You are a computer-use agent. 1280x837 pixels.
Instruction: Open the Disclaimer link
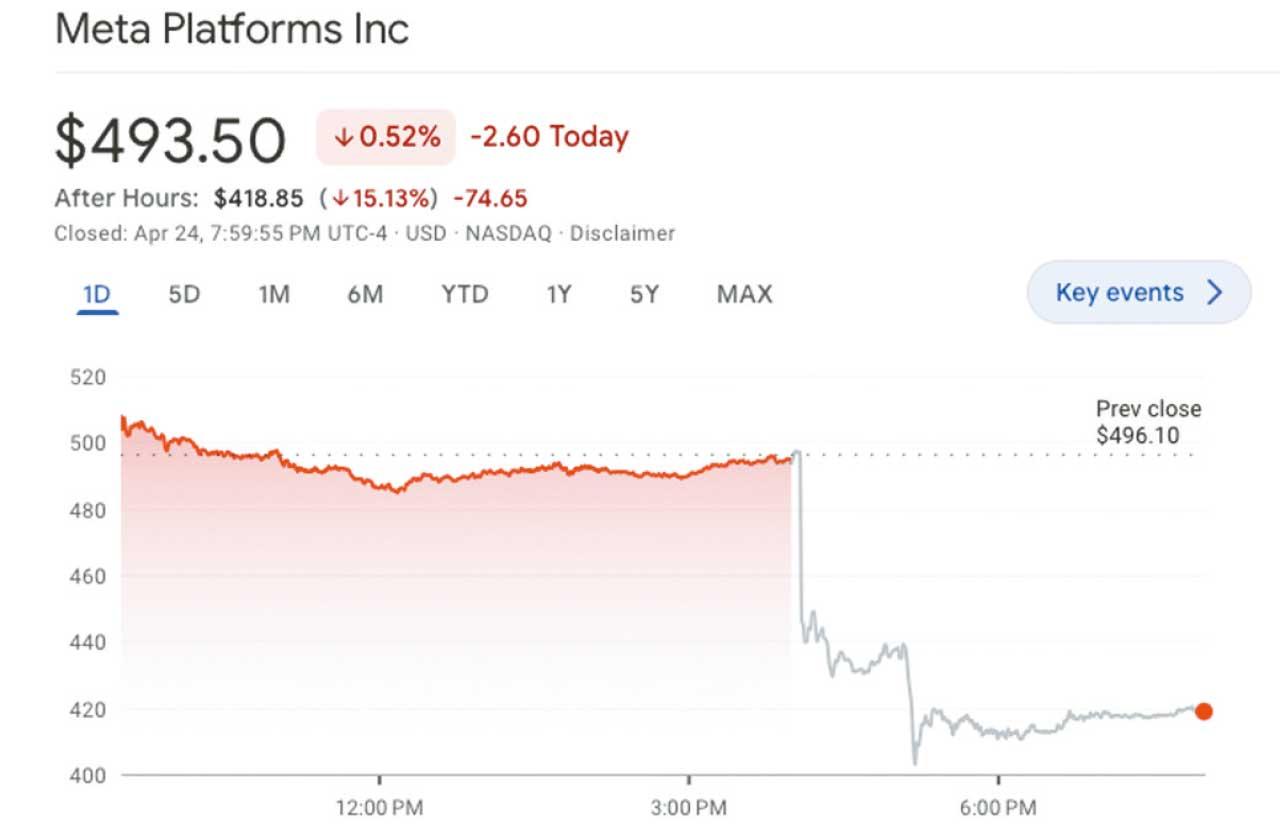[622, 234]
